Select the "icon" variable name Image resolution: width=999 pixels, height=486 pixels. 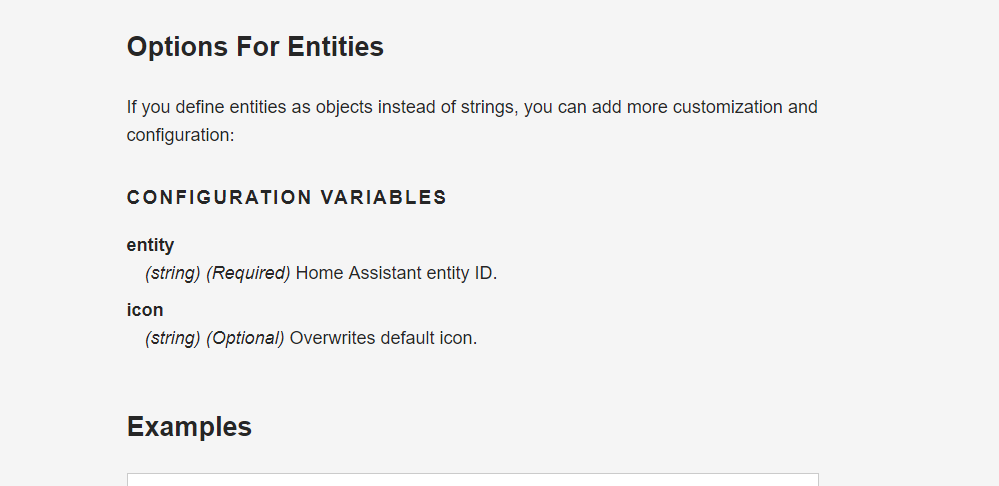(x=145, y=310)
